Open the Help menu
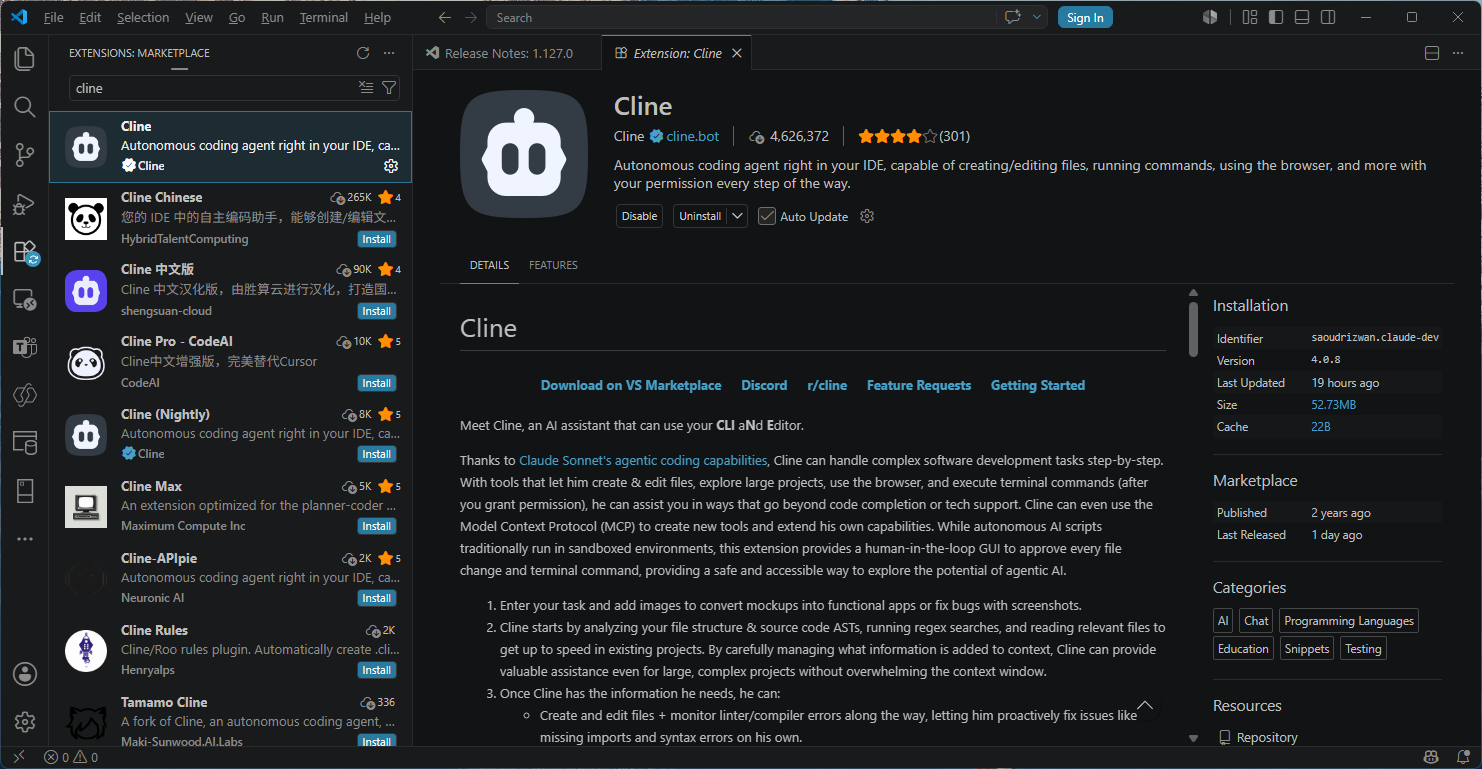This screenshot has width=1482, height=769. (377, 17)
